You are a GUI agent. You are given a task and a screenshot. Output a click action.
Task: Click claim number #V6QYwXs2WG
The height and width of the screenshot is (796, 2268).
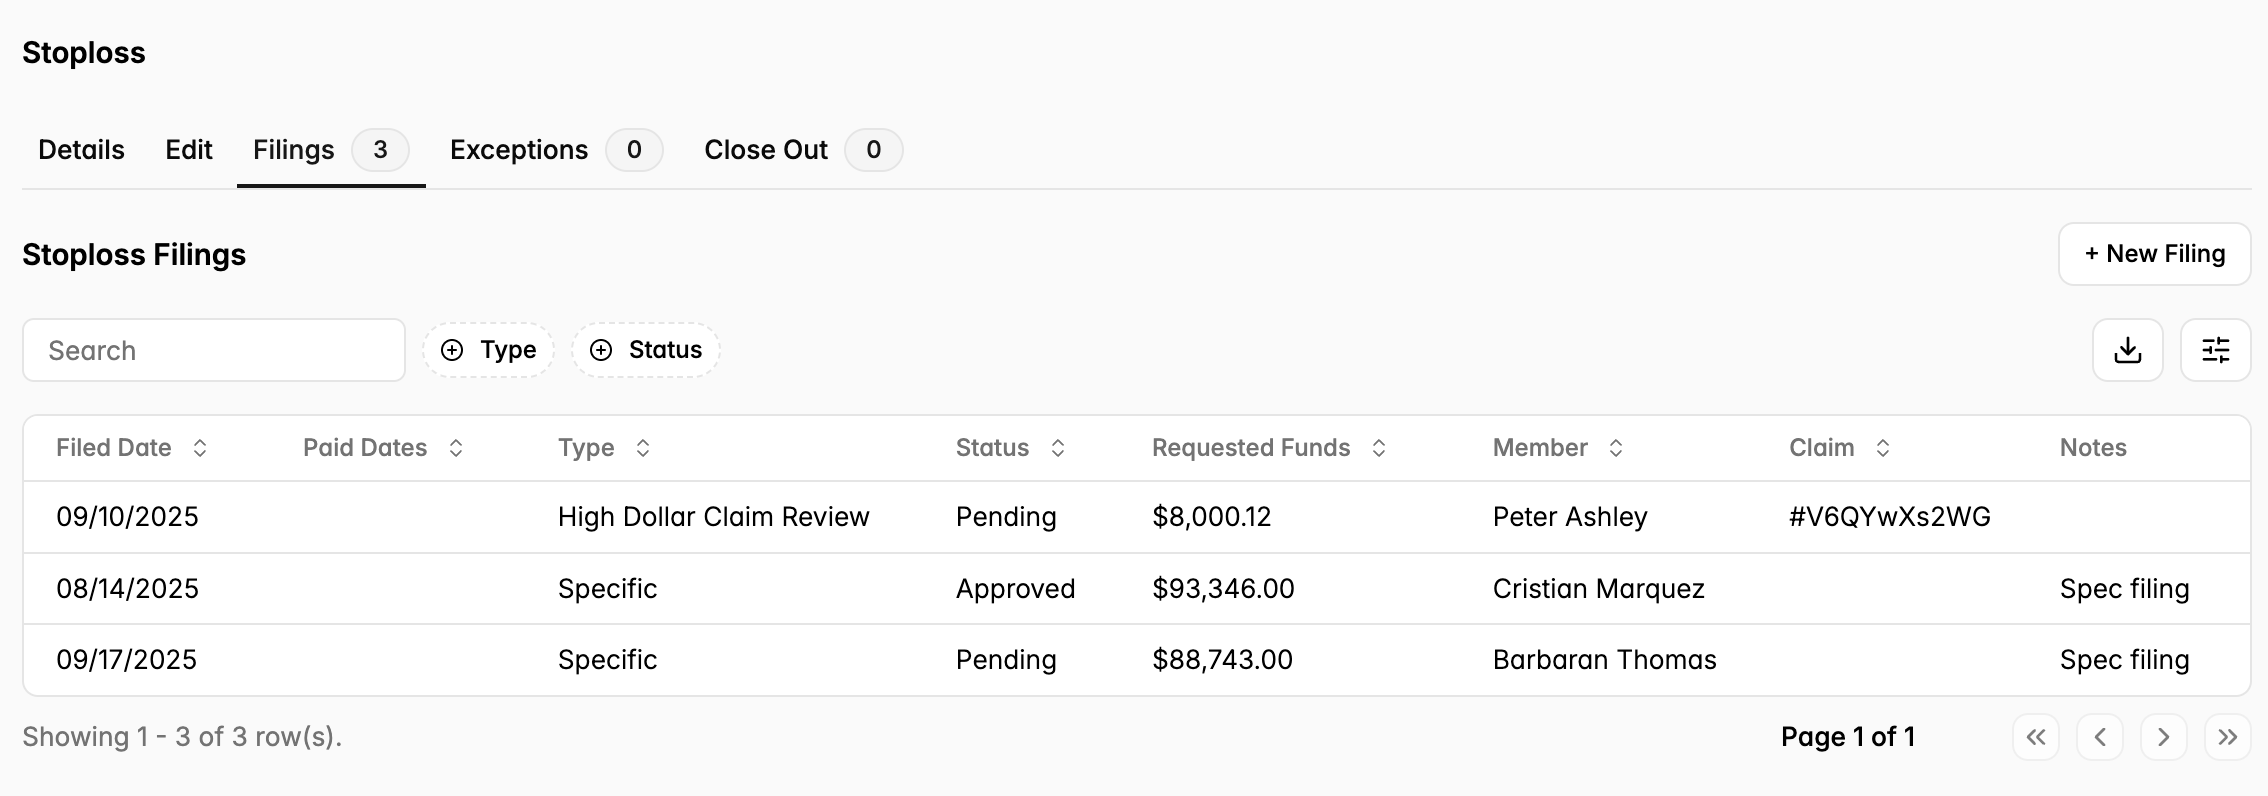1890,517
